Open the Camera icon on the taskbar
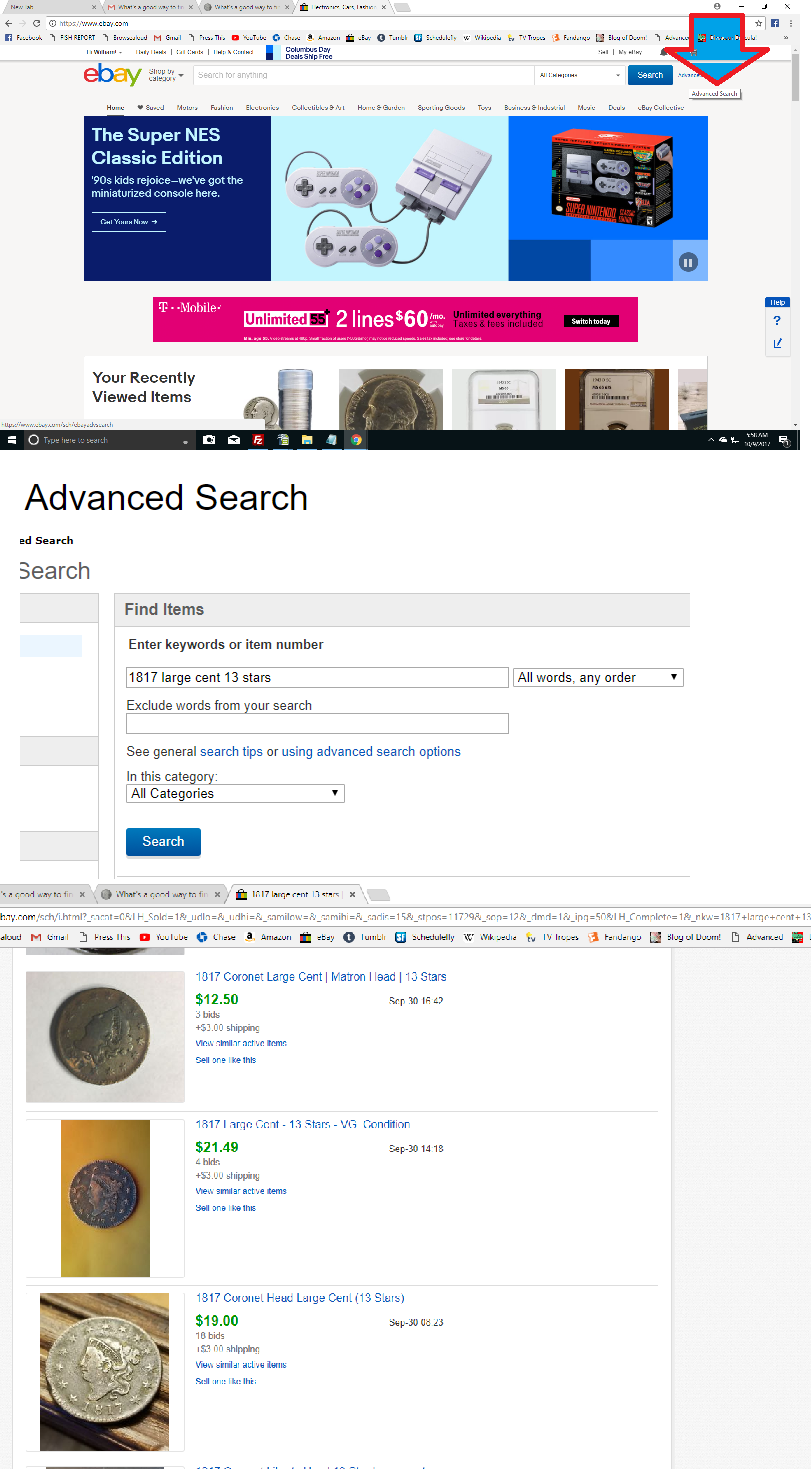 pyautogui.click(x=209, y=439)
